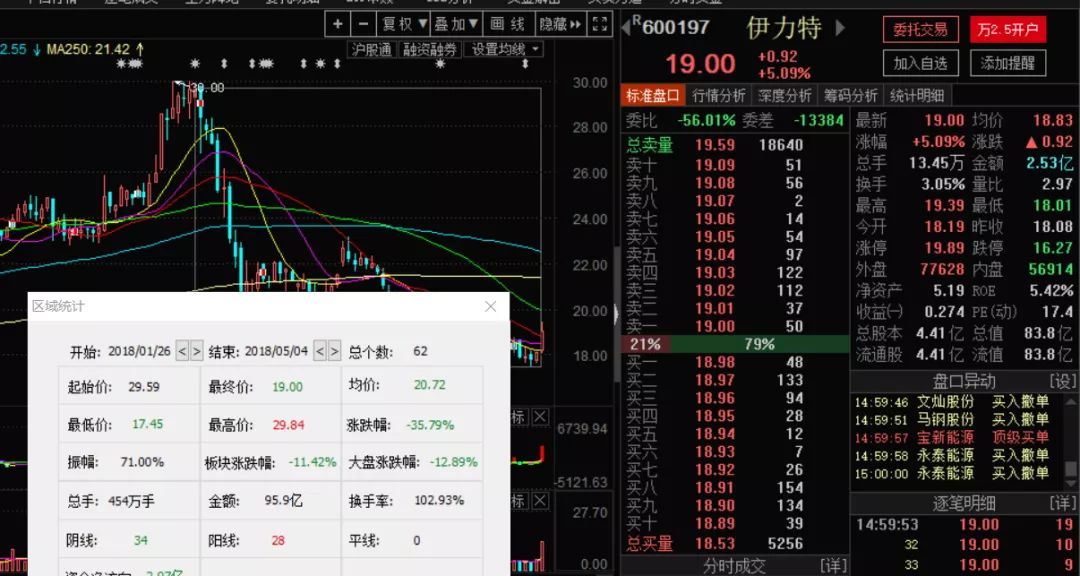Click the 委托交易 button
The height and width of the screenshot is (576, 1080).
pos(920,30)
